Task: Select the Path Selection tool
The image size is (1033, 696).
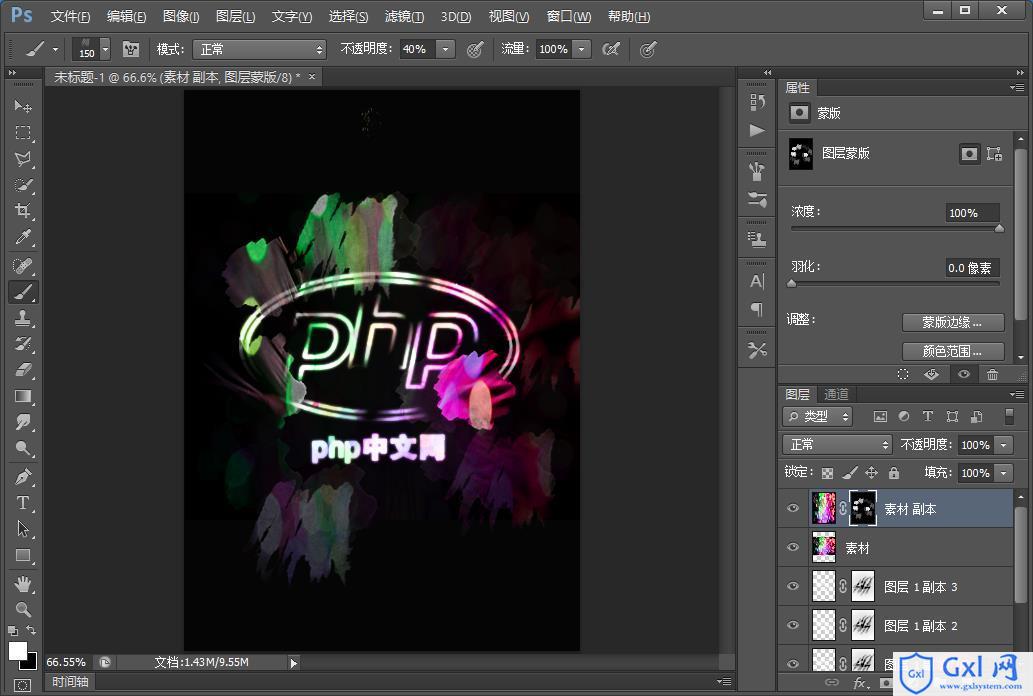Action: point(23,529)
